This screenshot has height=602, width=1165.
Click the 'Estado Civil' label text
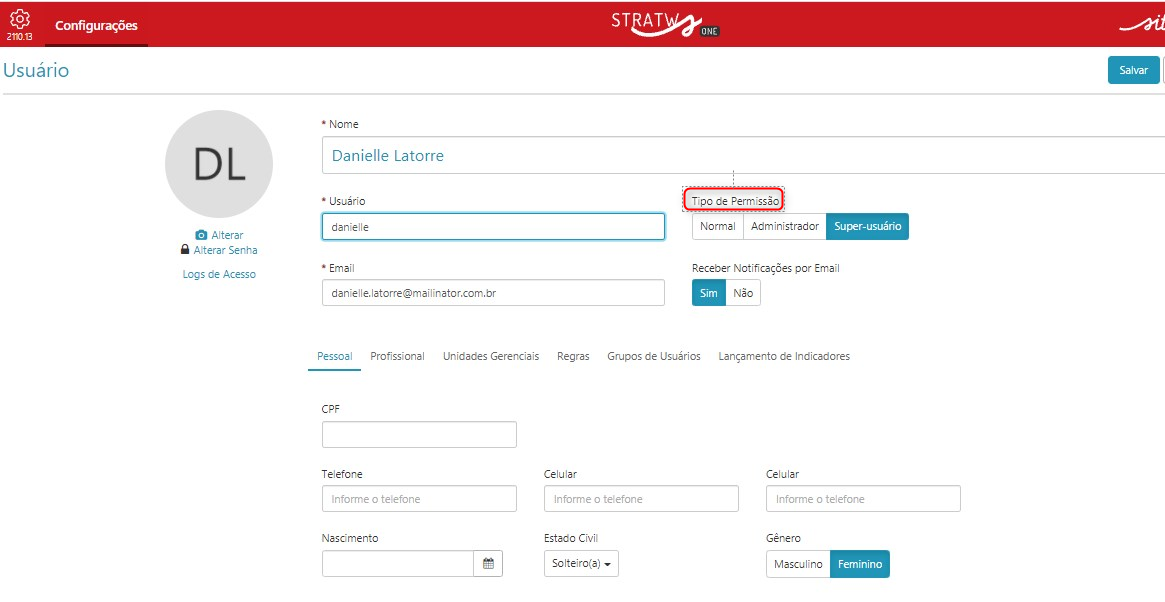pos(571,538)
